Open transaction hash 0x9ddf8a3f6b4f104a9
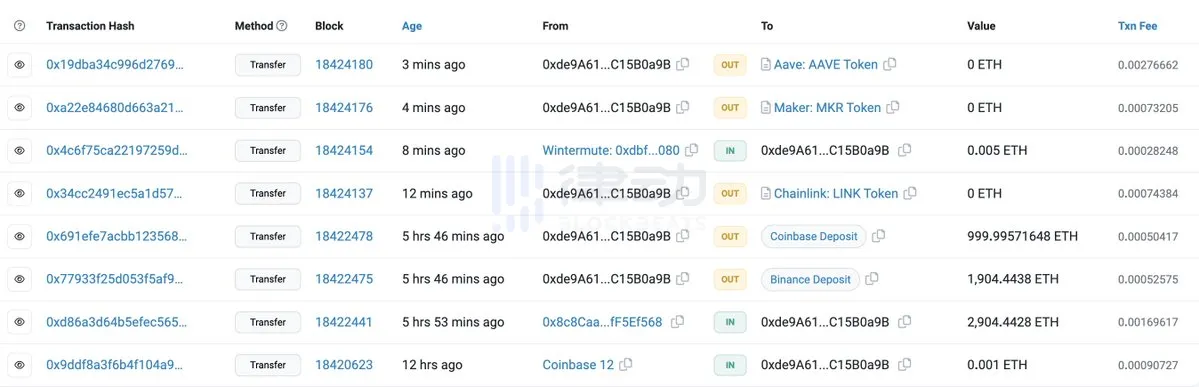This screenshot has height=387, width=1199. [116, 365]
